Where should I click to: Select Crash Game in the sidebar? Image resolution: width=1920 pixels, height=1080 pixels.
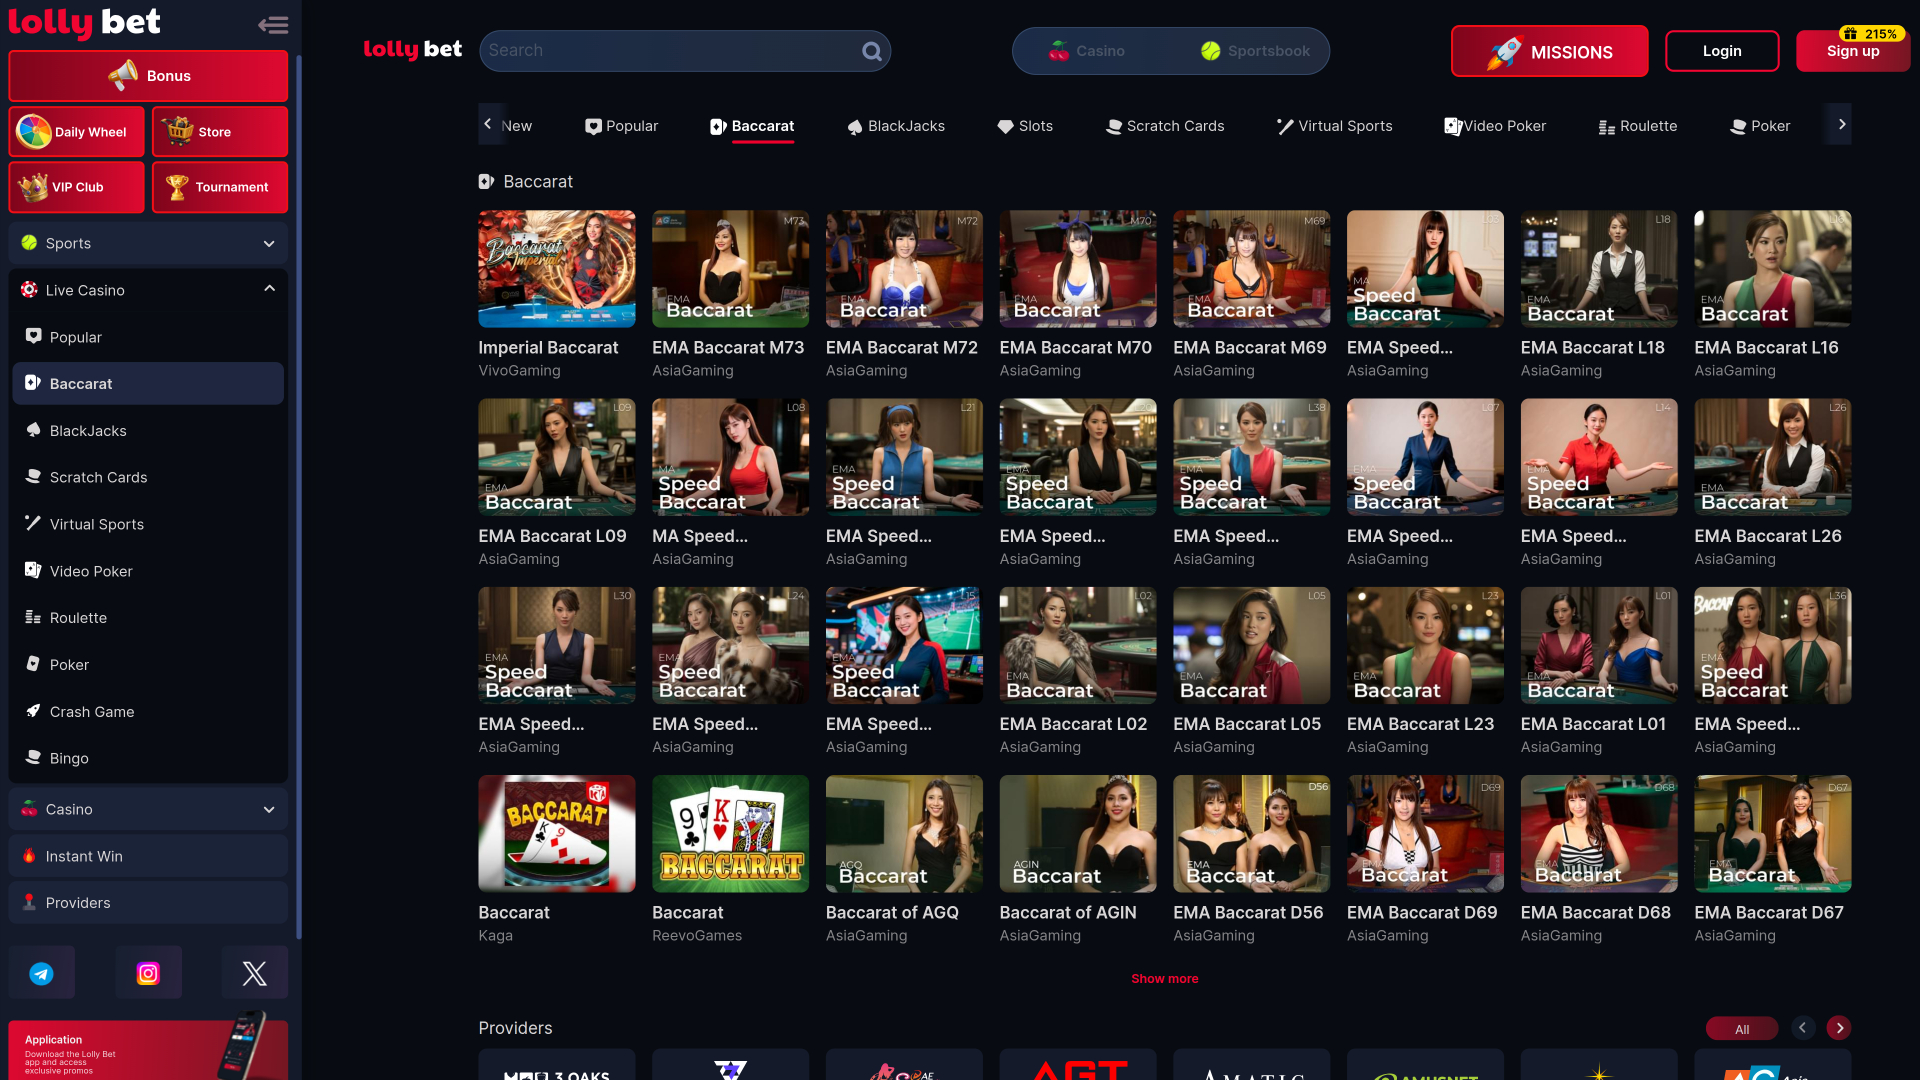click(91, 711)
